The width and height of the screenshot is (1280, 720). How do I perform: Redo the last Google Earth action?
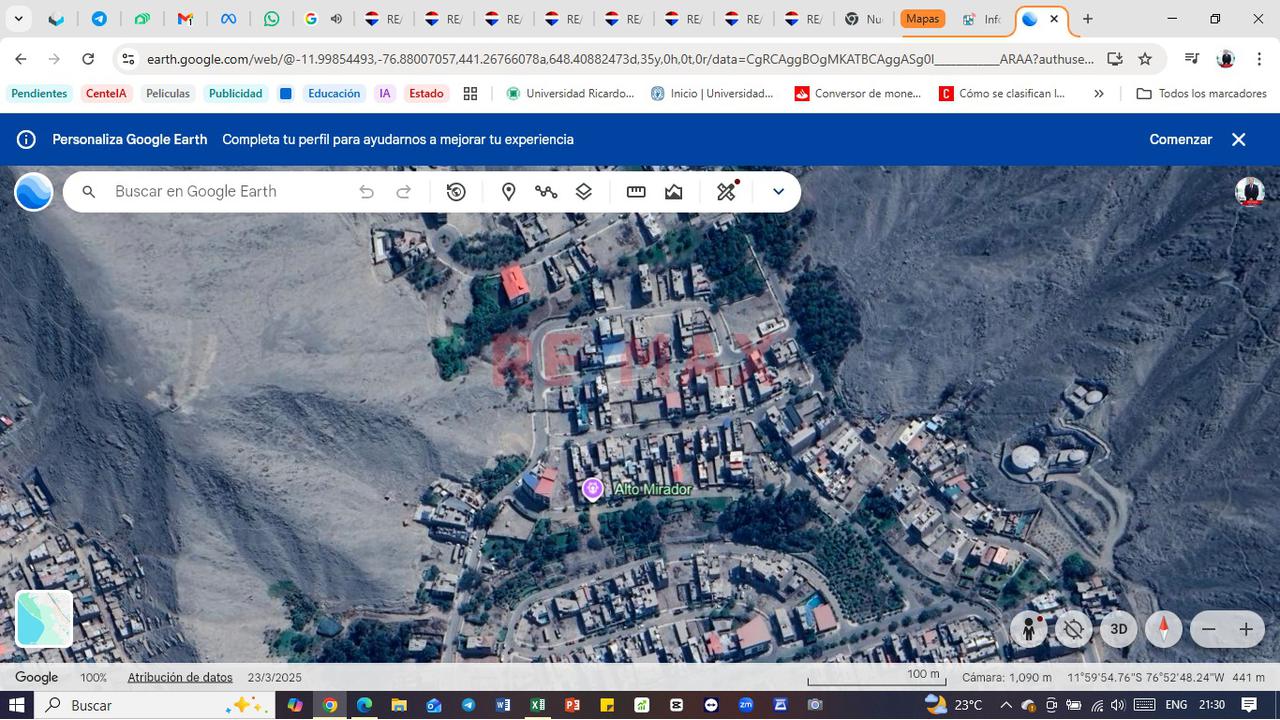click(x=404, y=192)
